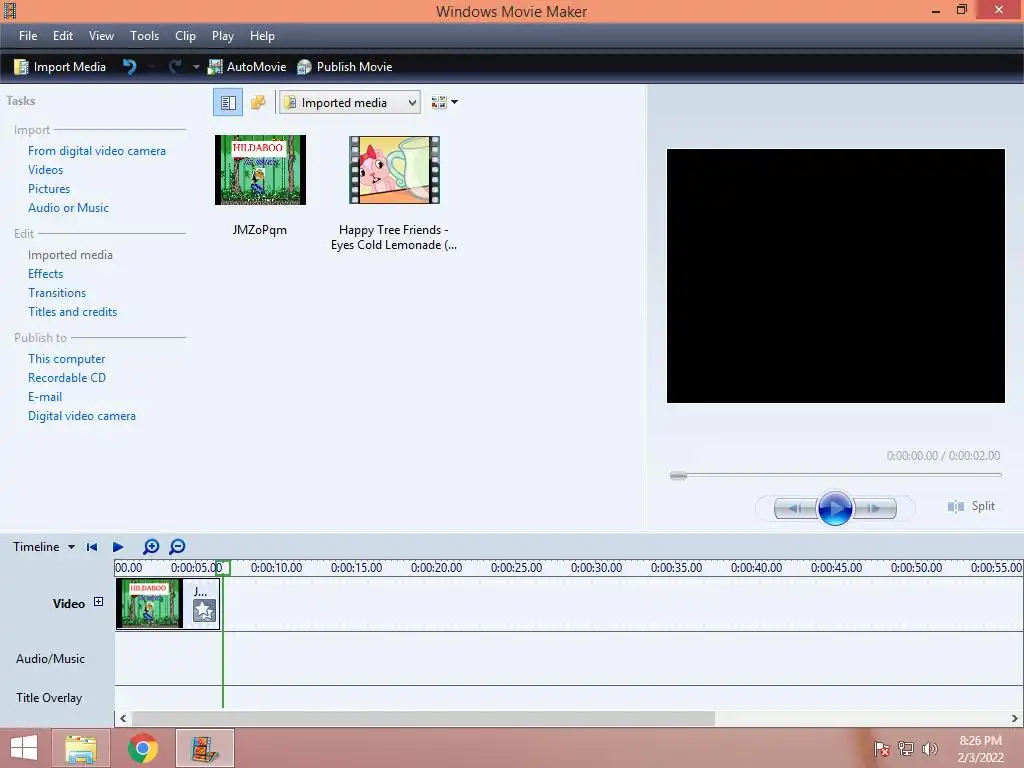The width and height of the screenshot is (1024, 768).
Task: Step to the previous frame
Action: point(795,508)
